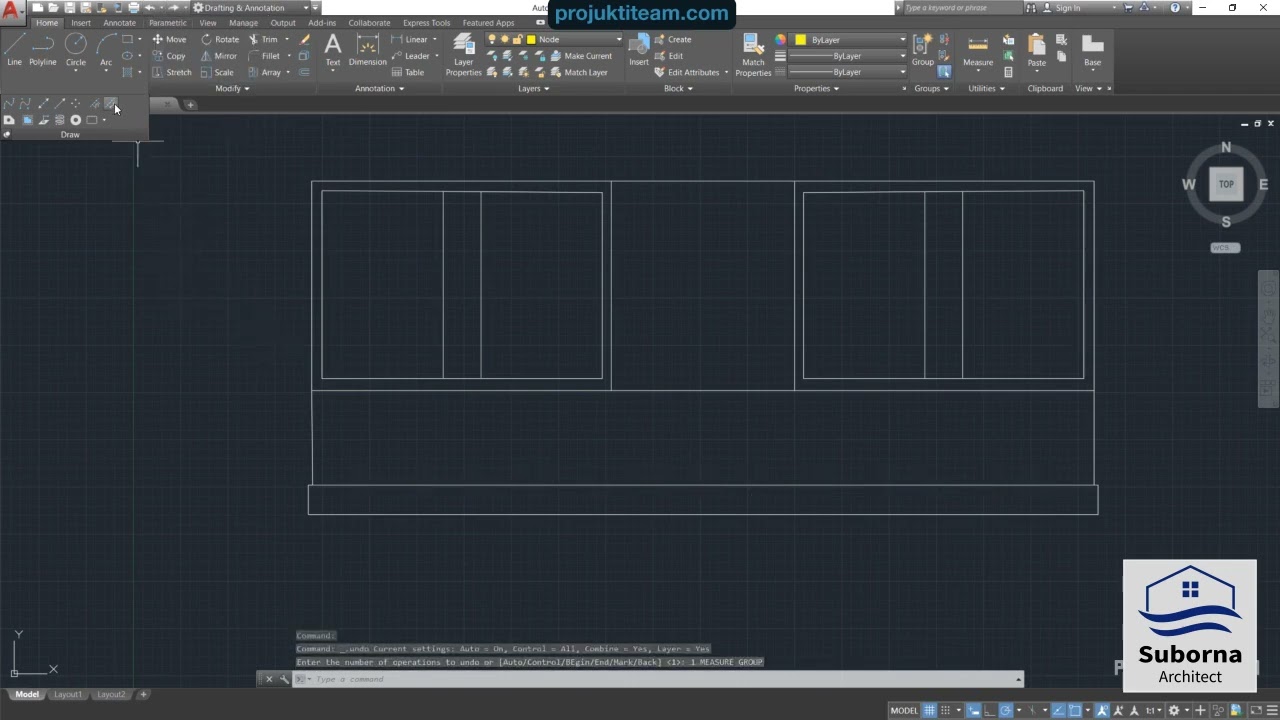1280x720 pixels.
Task: Click the application menu A logo
Action: pos(12,12)
